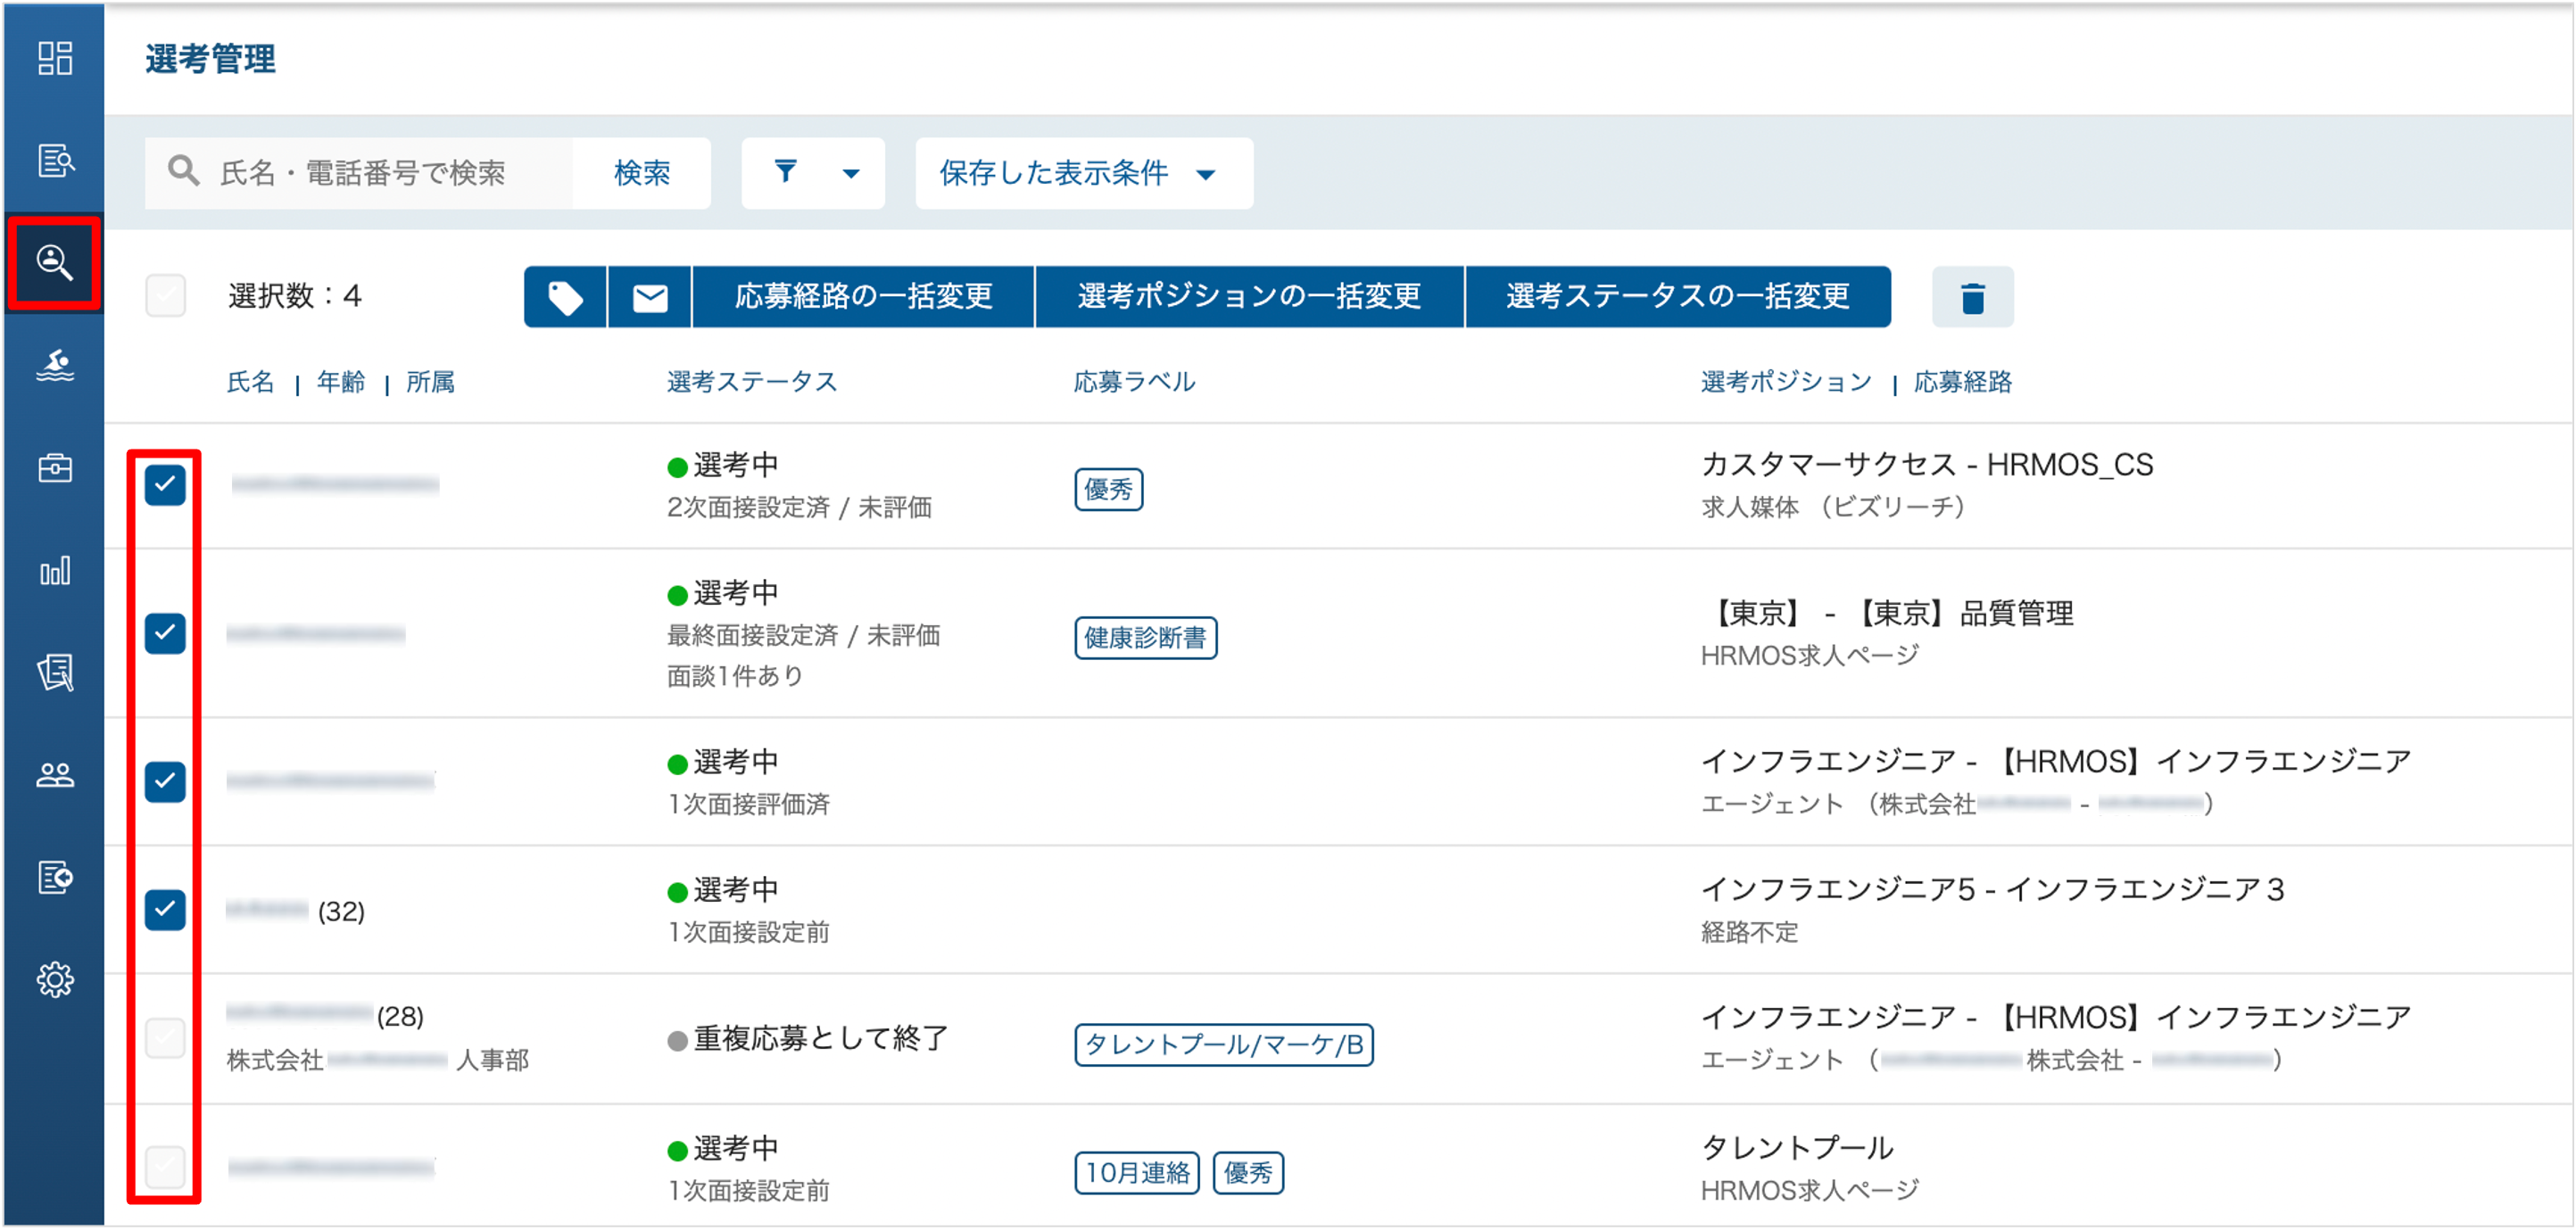Expand the filter dropdown arrow

pyautogui.click(x=851, y=174)
